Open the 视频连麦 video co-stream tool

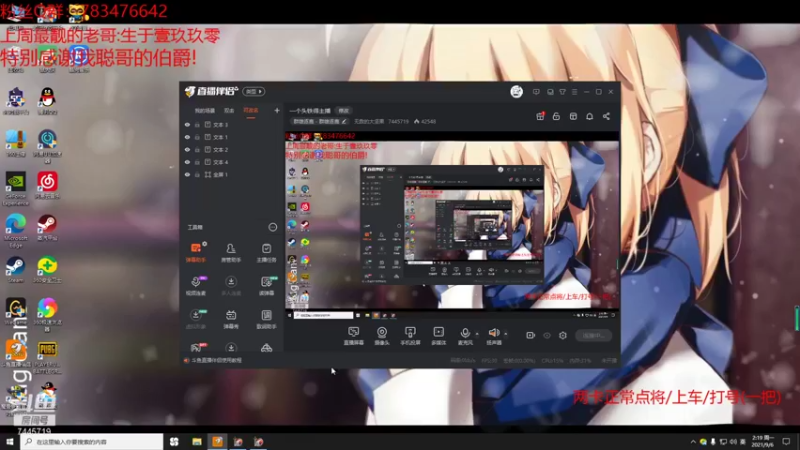195,286
